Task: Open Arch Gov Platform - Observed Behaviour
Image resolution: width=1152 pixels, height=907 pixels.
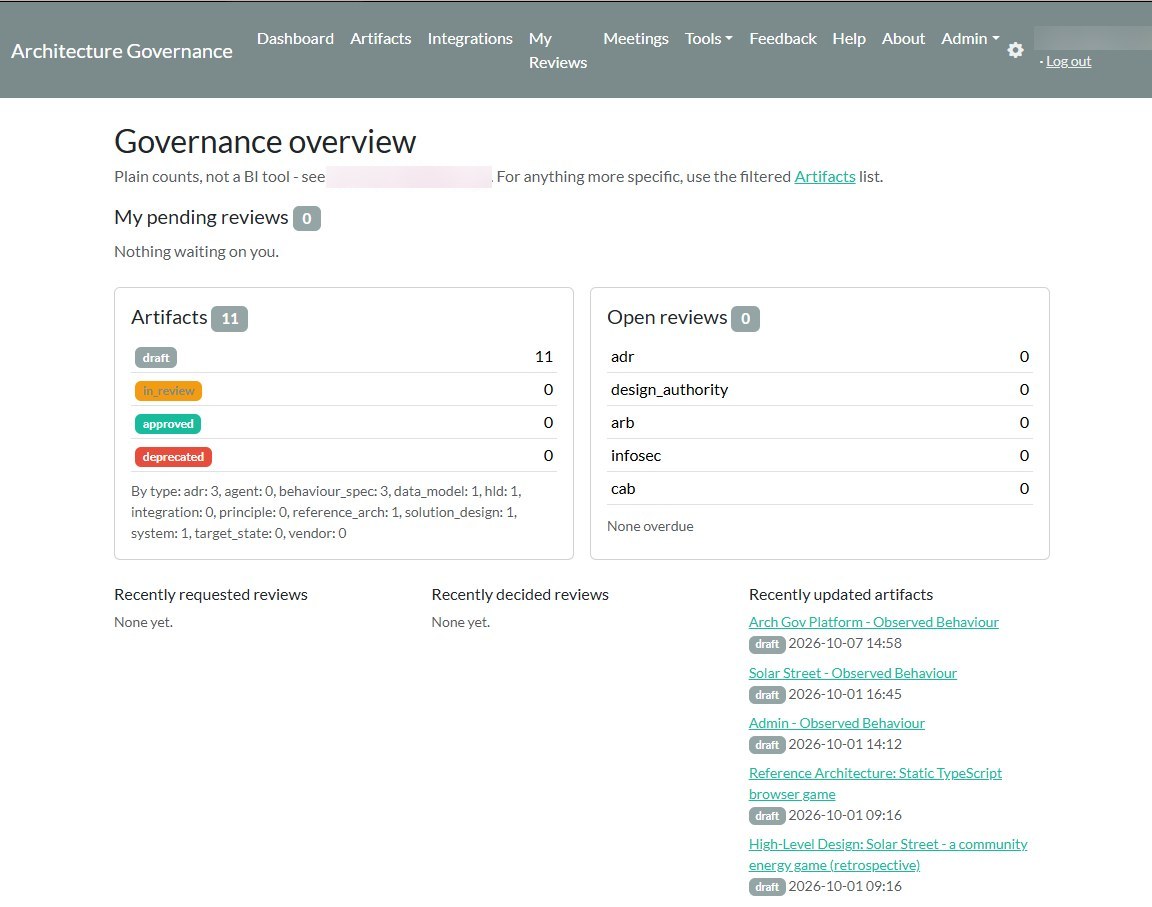Action: click(874, 622)
